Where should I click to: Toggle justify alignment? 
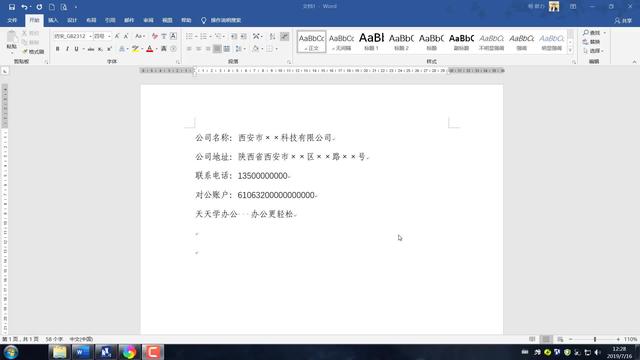(217, 49)
